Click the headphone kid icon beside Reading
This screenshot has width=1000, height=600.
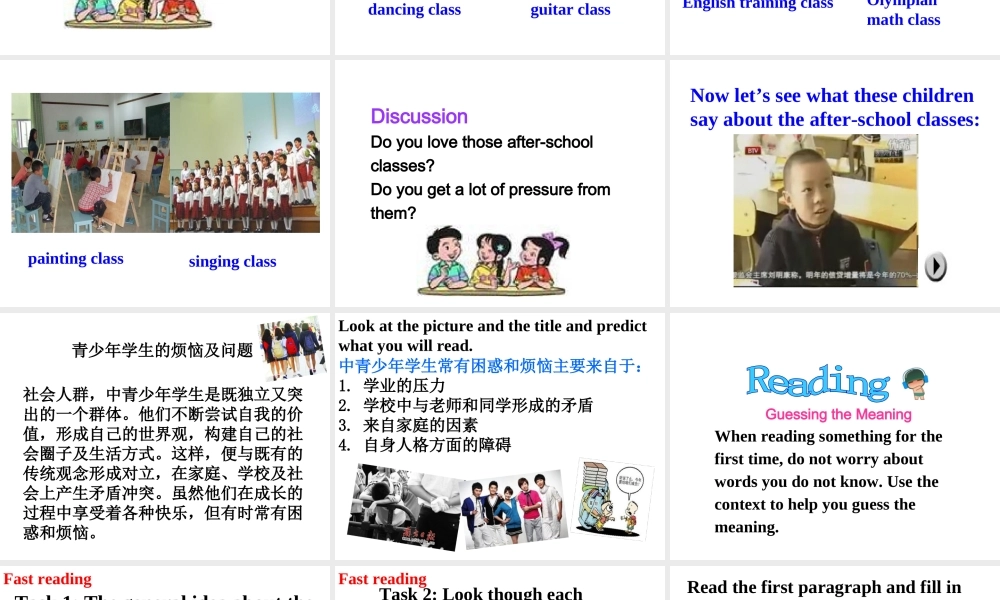915,383
